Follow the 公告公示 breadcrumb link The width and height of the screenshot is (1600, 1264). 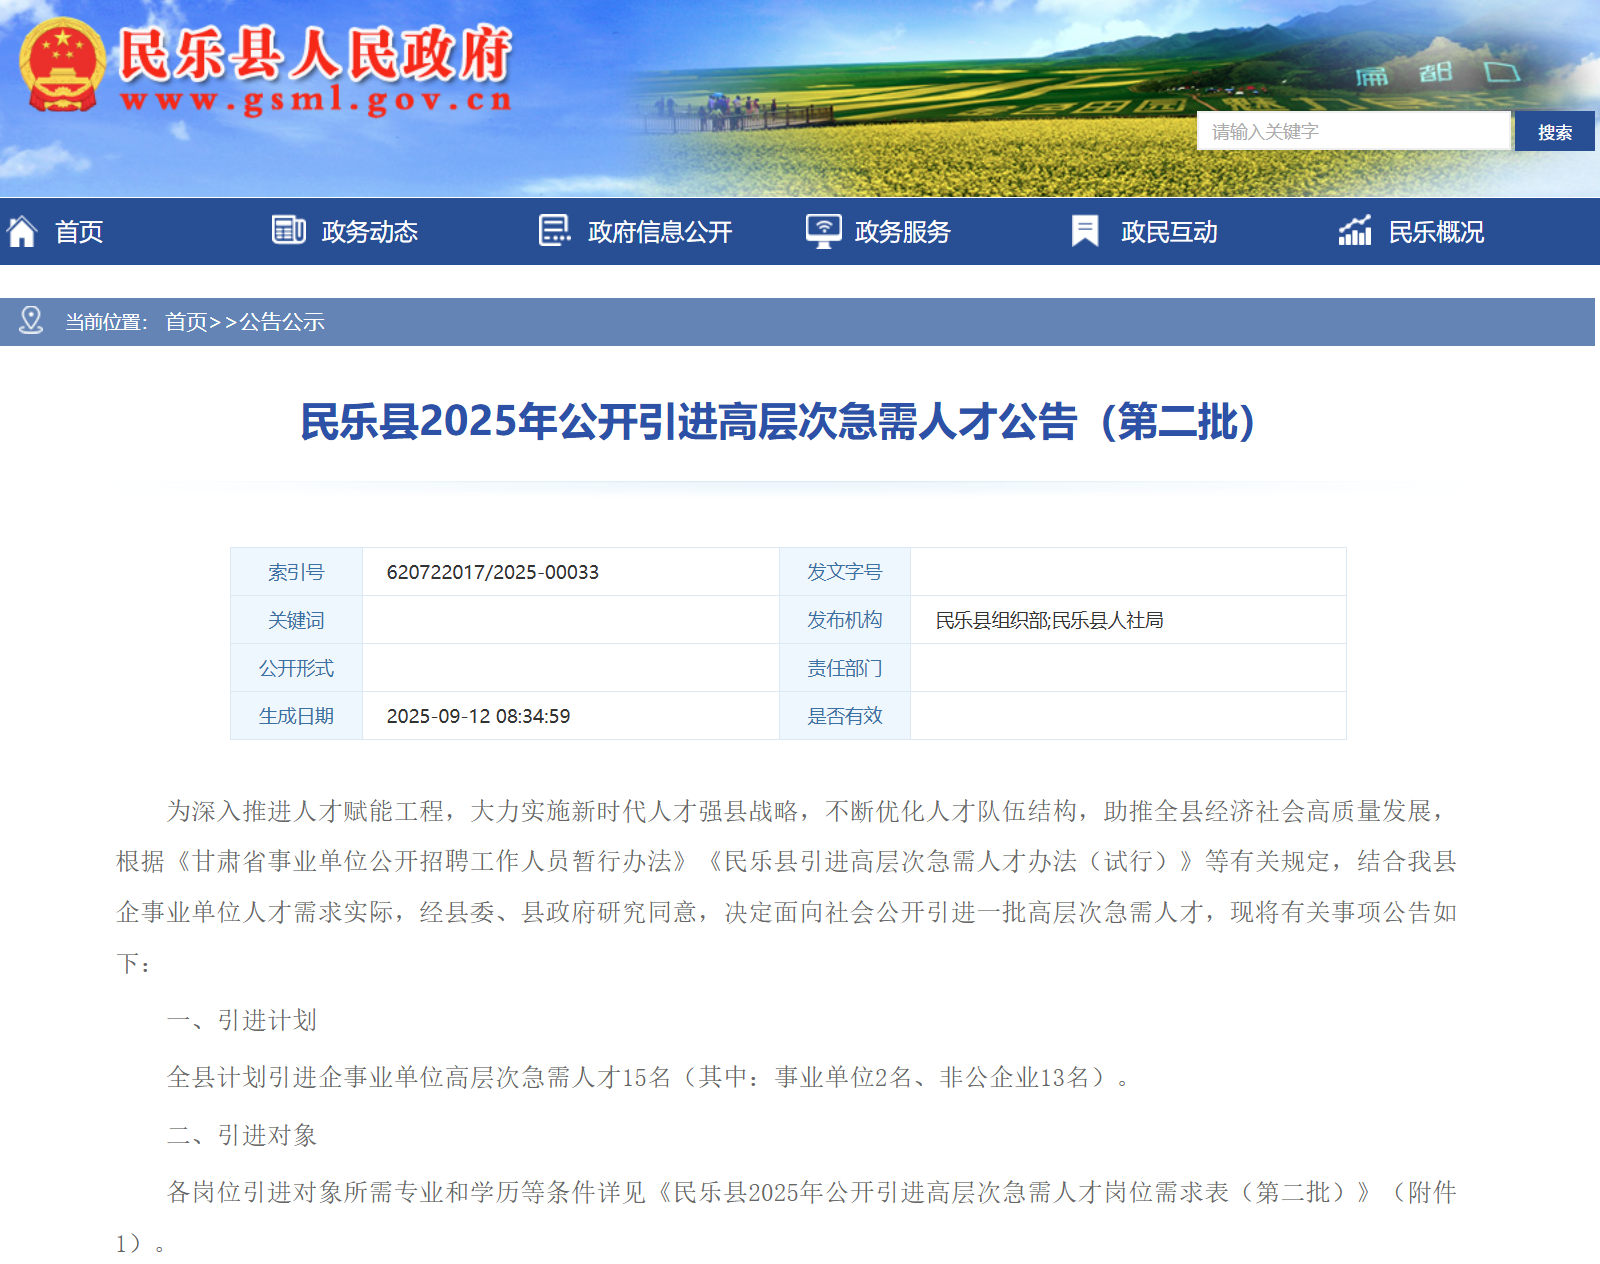(x=282, y=322)
